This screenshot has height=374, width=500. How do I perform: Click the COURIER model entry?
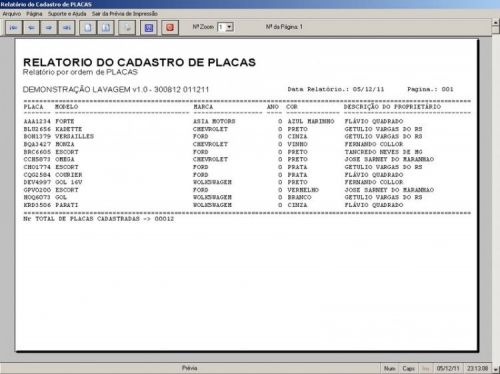(x=69, y=175)
